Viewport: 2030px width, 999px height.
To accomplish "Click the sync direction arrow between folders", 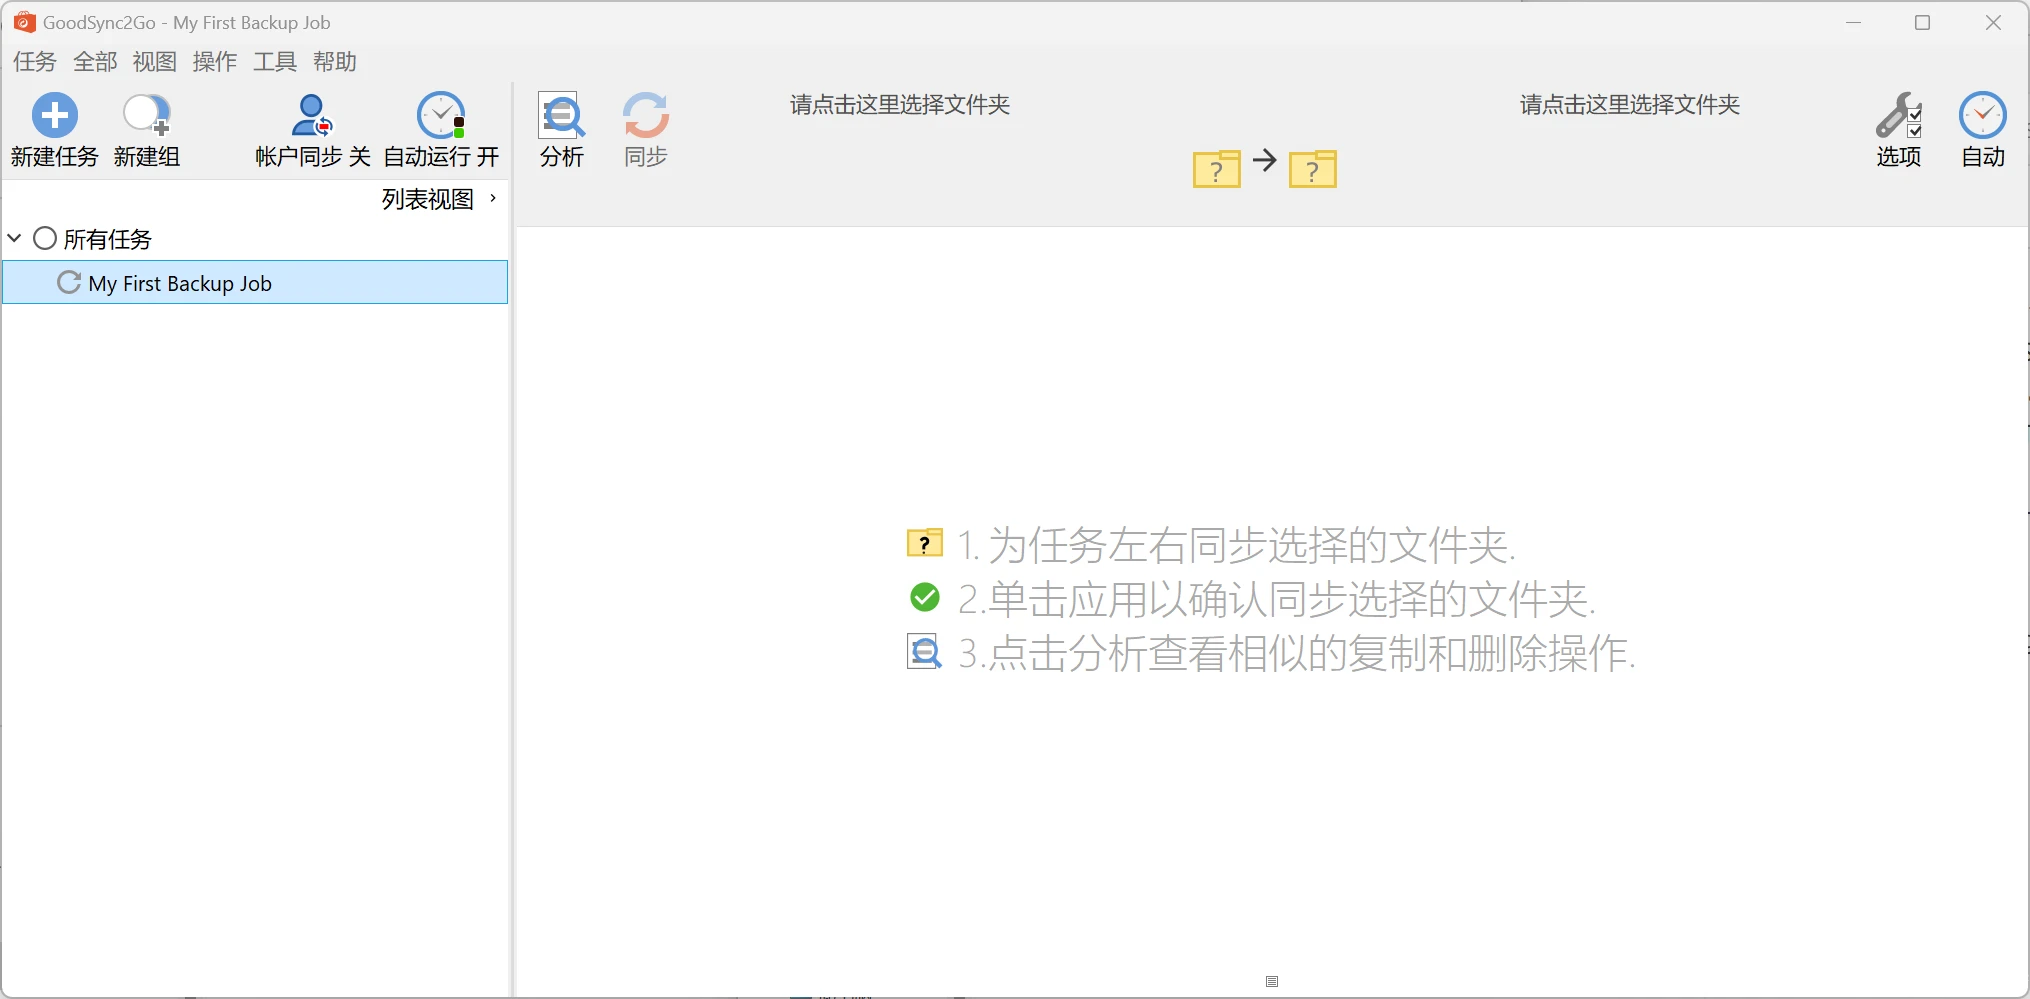I will pos(1265,160).
